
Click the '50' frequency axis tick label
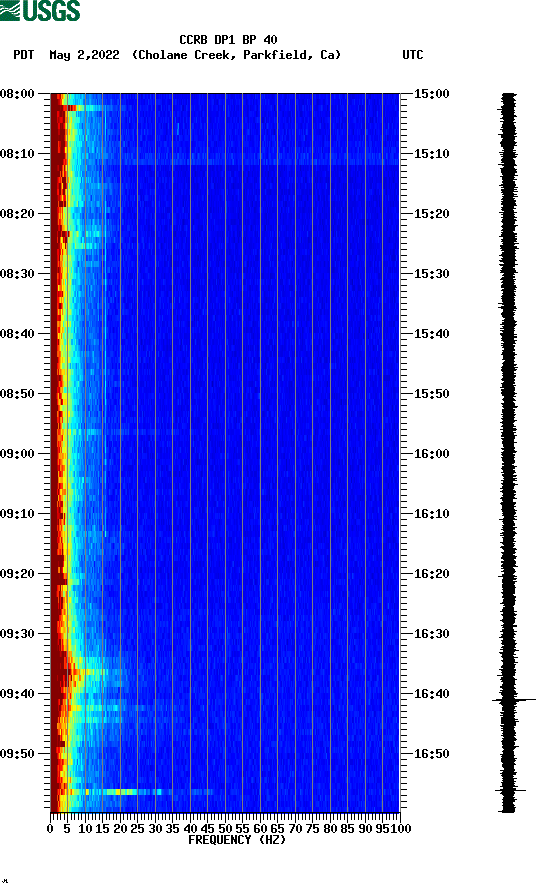(x=225, y=829)
